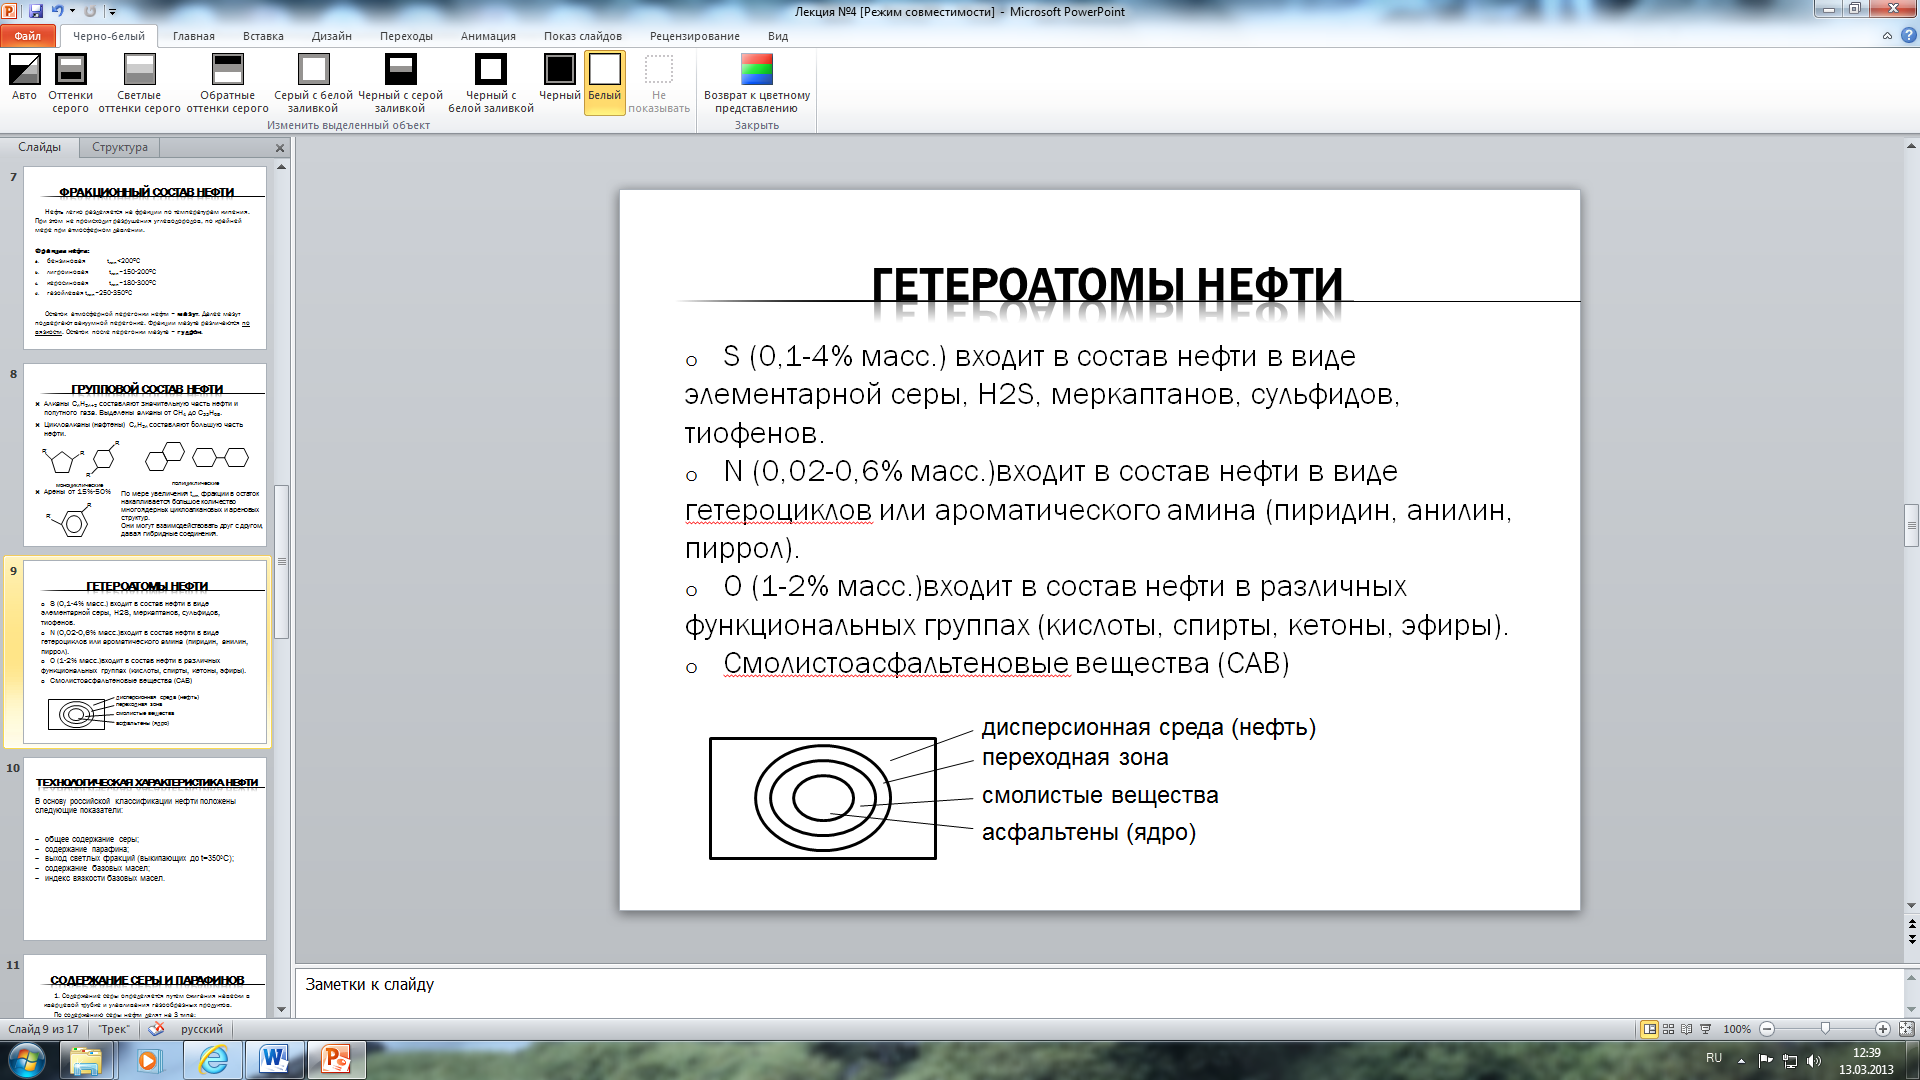Toggle the Черный color mode option
This screenshot has height=1080, width=1920.
pos(559,82)
